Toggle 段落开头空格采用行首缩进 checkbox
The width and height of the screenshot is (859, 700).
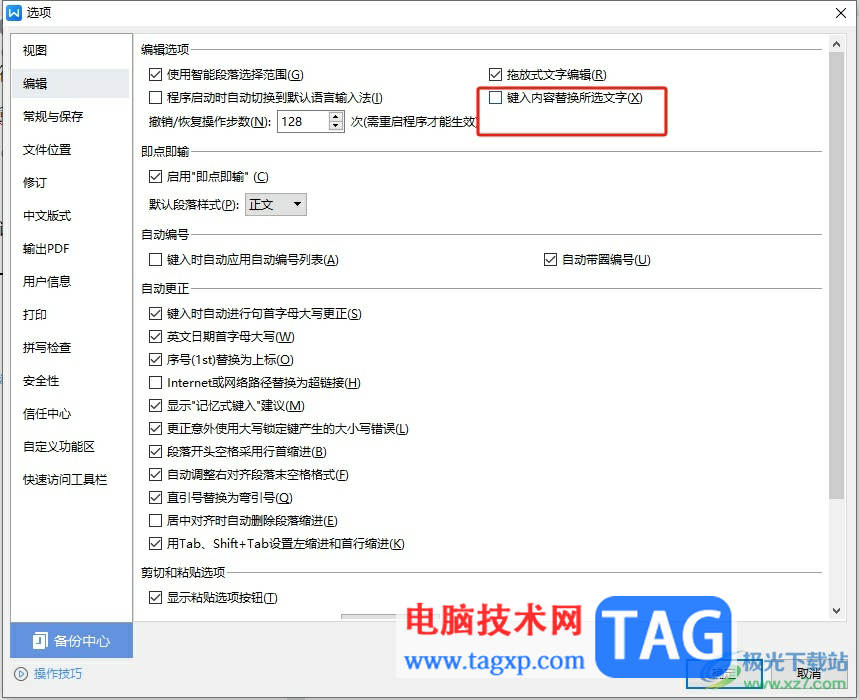coord(156,451)
